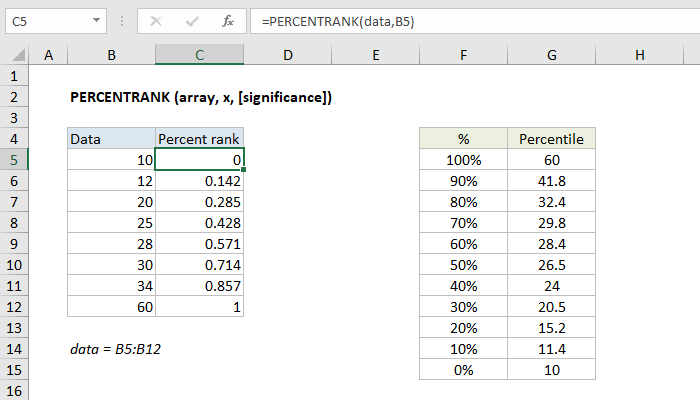Select column A header
Image resolution: width=700 pixels, height=400 pixels.
point(48,55)
